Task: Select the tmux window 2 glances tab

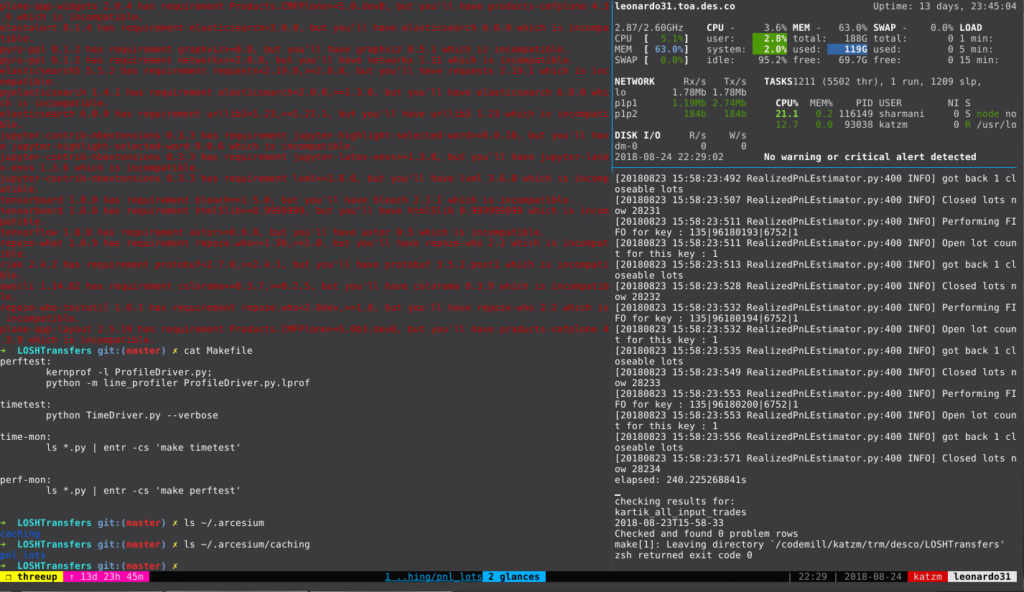Action: (514, 577)
